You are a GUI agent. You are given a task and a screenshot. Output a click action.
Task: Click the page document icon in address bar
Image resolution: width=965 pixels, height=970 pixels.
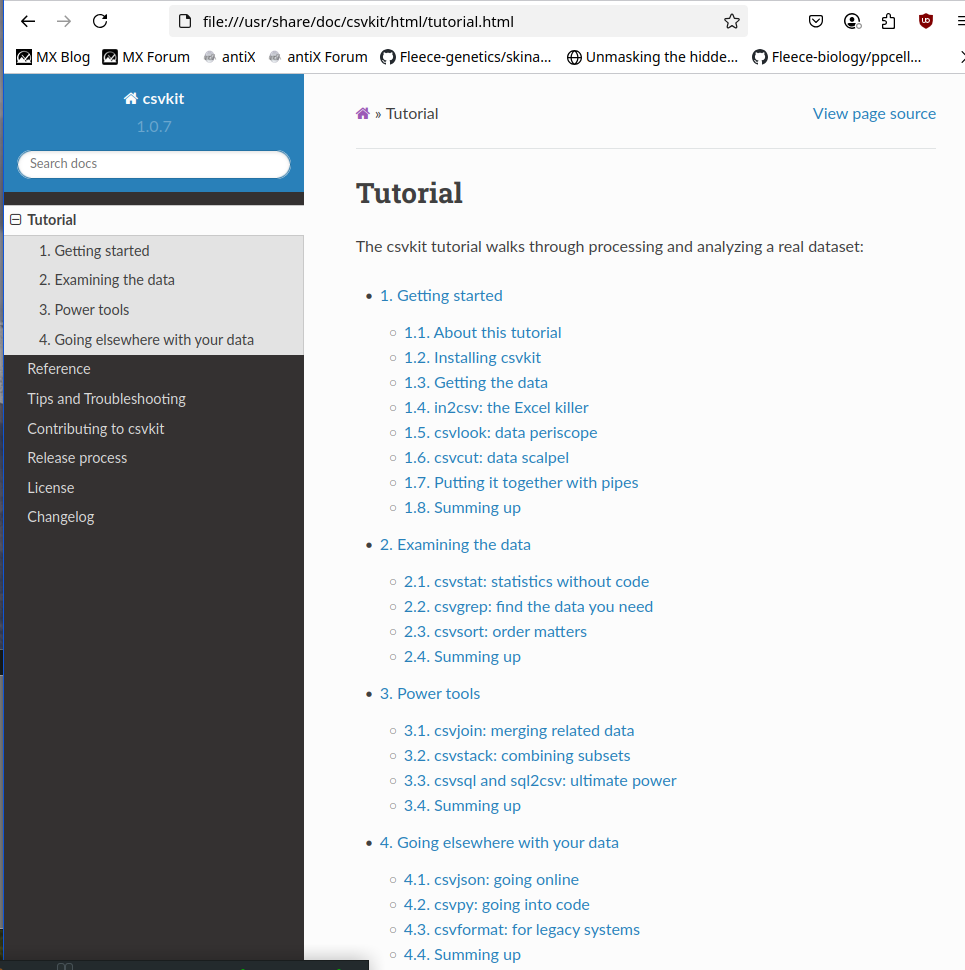pos(185,22)
